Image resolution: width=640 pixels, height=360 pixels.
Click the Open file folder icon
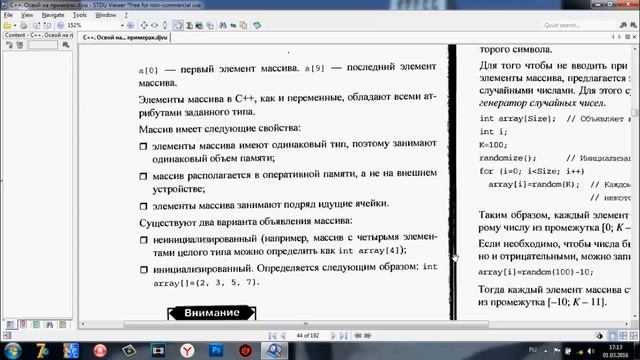click(7, 25)
